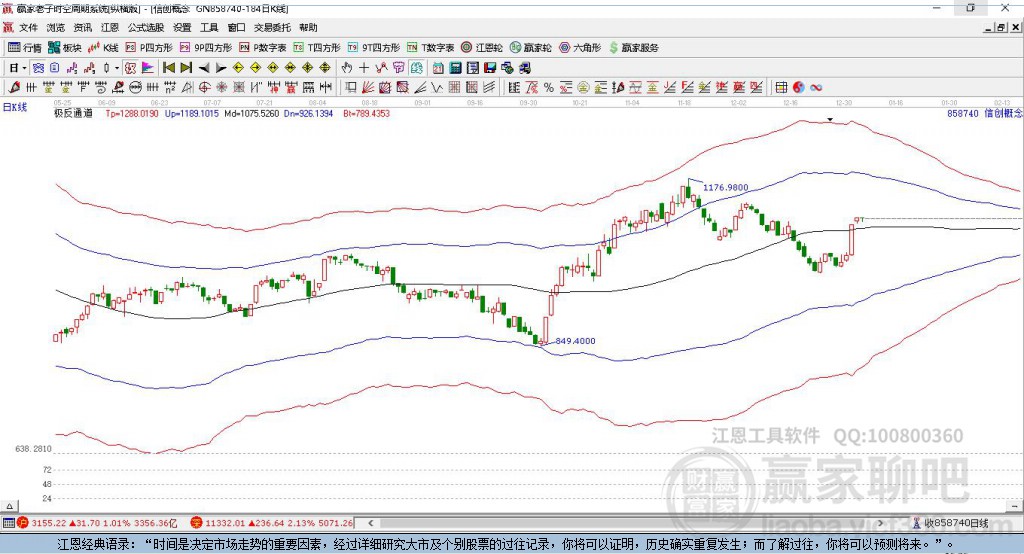The image size is (1024, 554).
Task: Open the 六角形 hexagon tool
Action: pyautogui.click(x=580, y=48)
